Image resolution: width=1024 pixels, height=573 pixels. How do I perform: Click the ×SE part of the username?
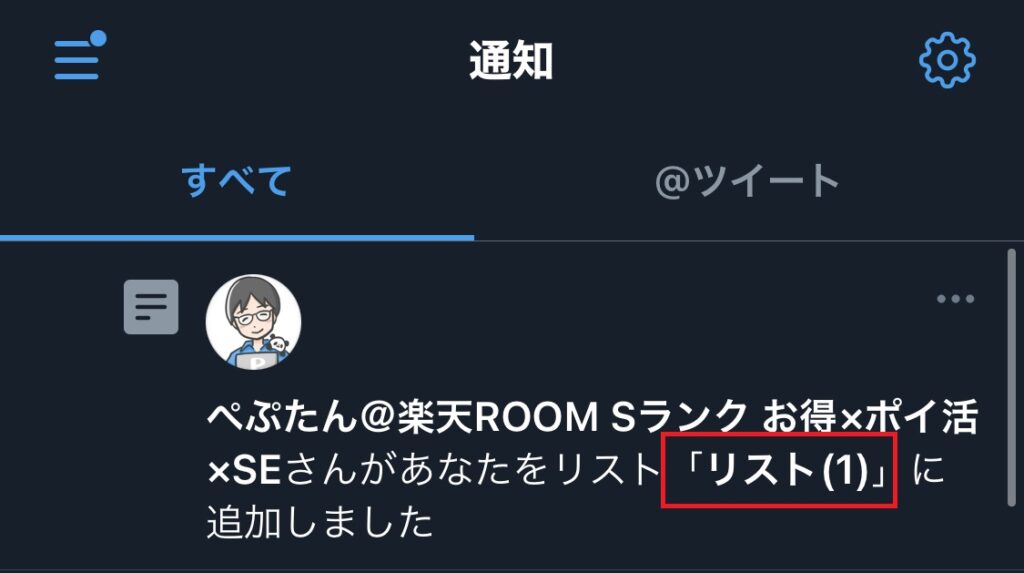pyautogui.click(x=244, y=470)
